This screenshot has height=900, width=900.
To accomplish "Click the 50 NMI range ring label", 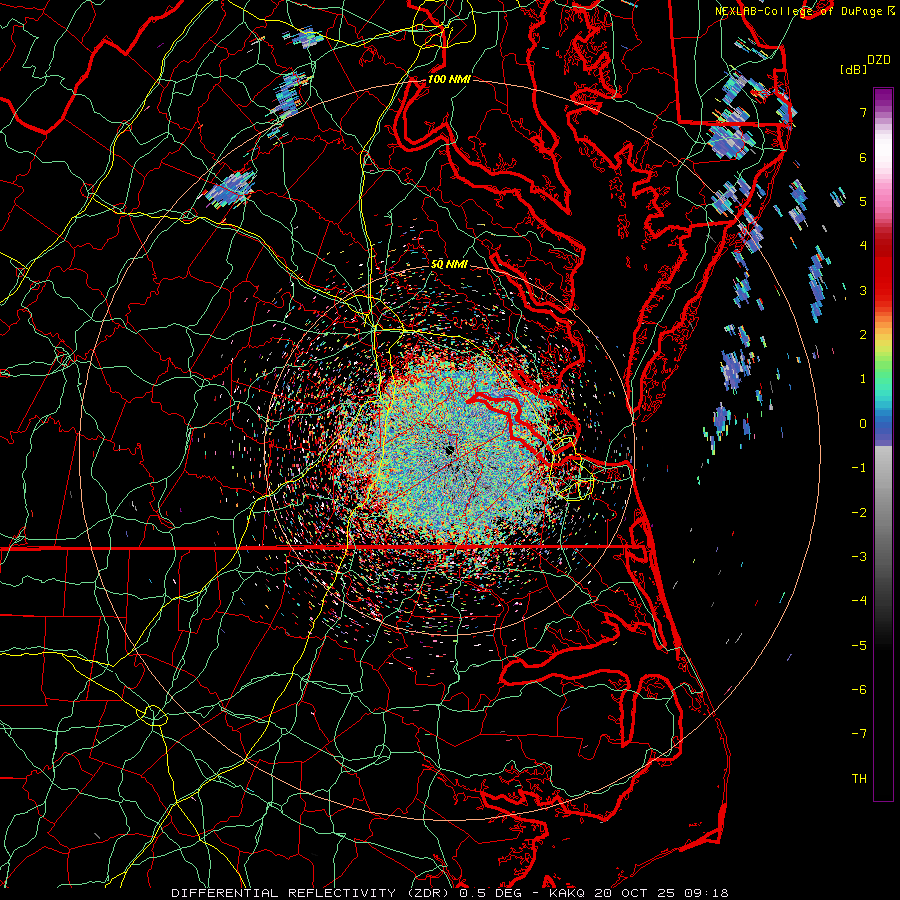I will pyautogui.click(x=449, y=265).
